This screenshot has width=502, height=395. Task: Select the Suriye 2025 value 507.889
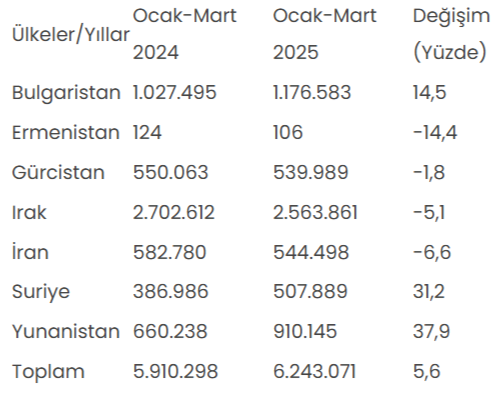(x=310, y=292)
